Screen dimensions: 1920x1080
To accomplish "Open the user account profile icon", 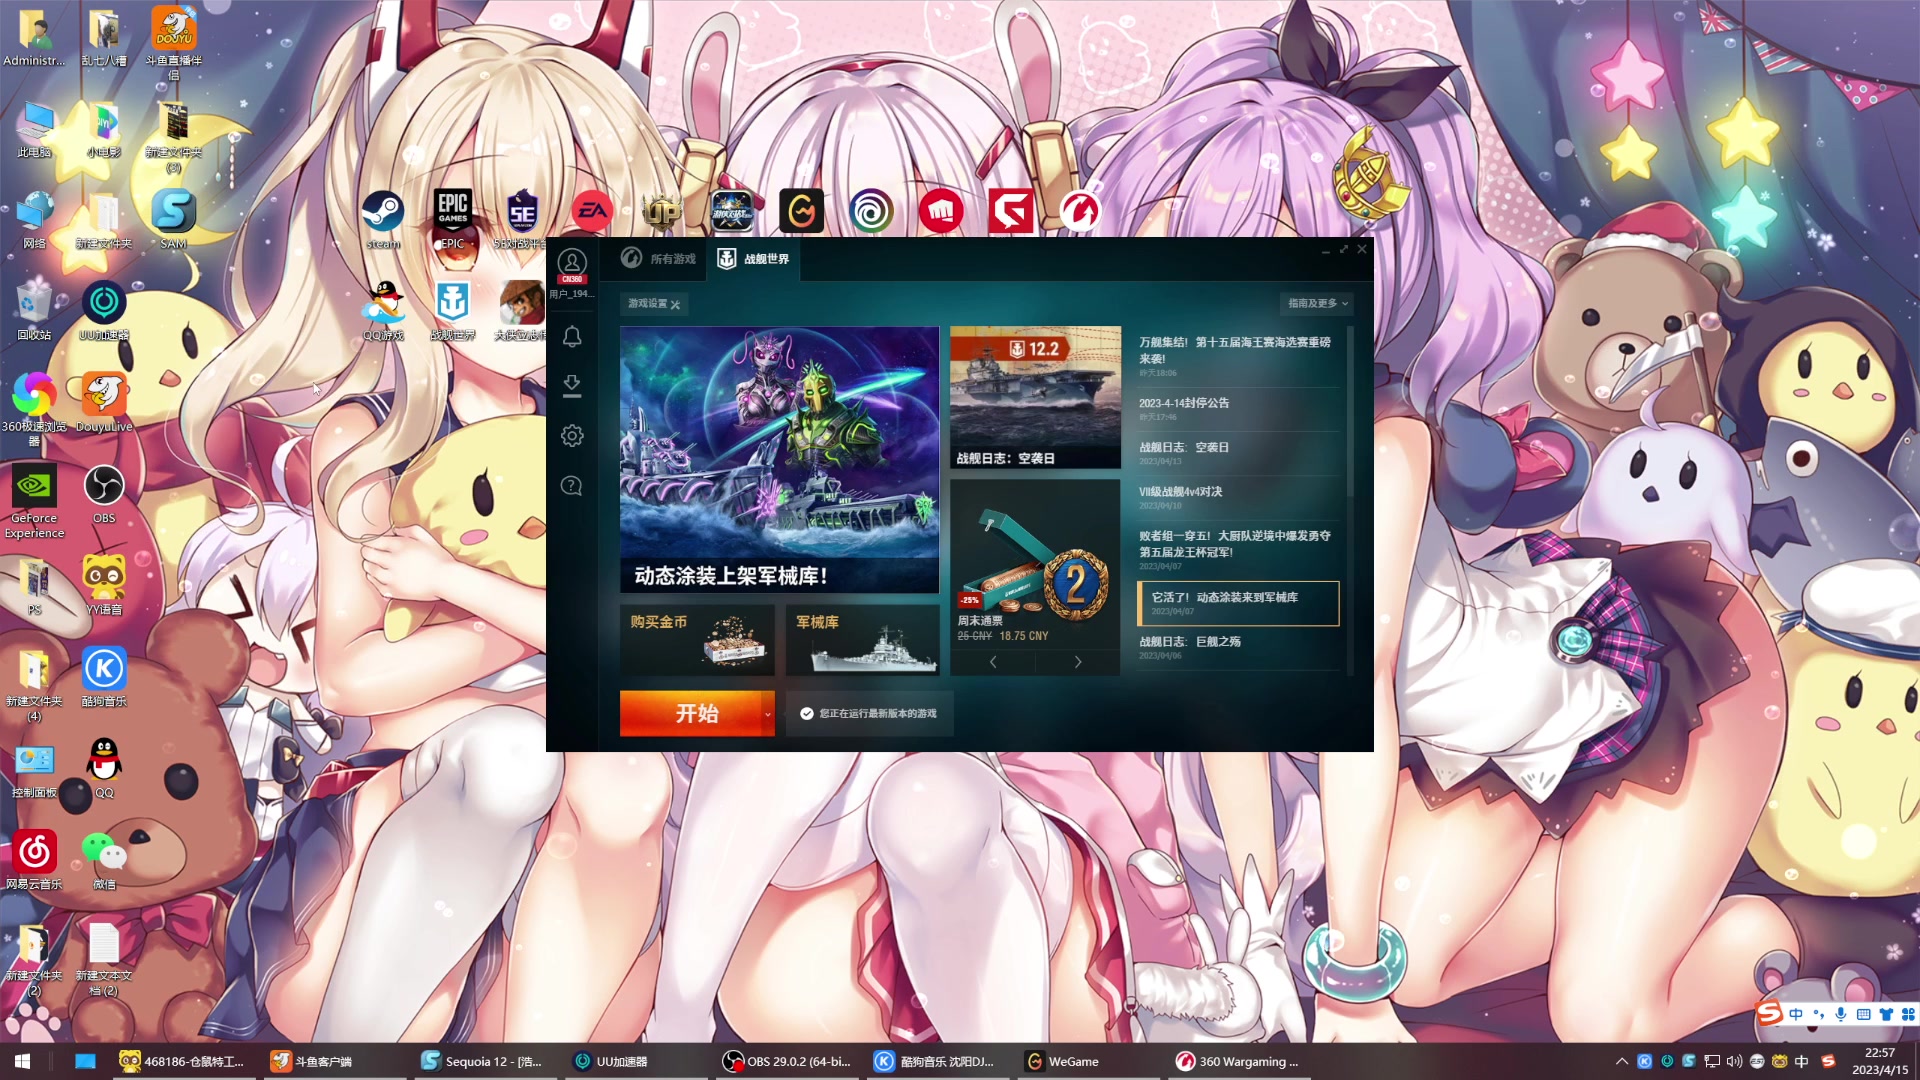I will (572, 263).
